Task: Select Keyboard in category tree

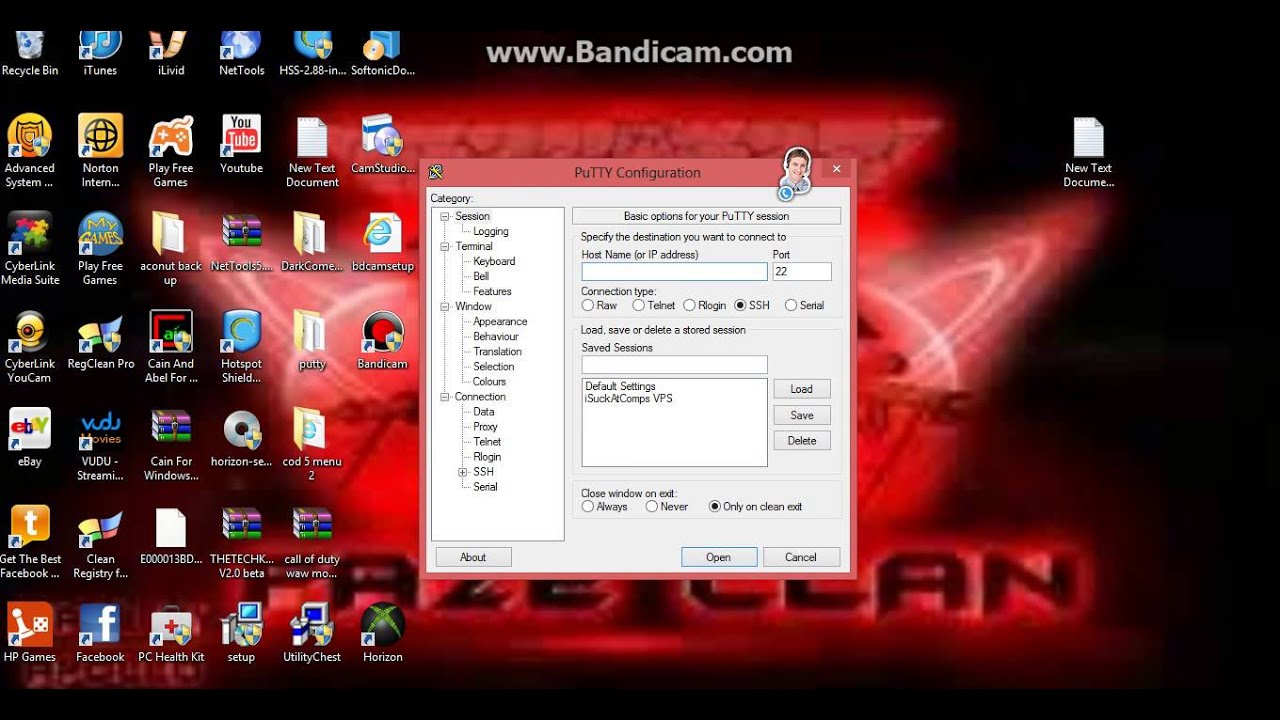Action: pos(494,261)
